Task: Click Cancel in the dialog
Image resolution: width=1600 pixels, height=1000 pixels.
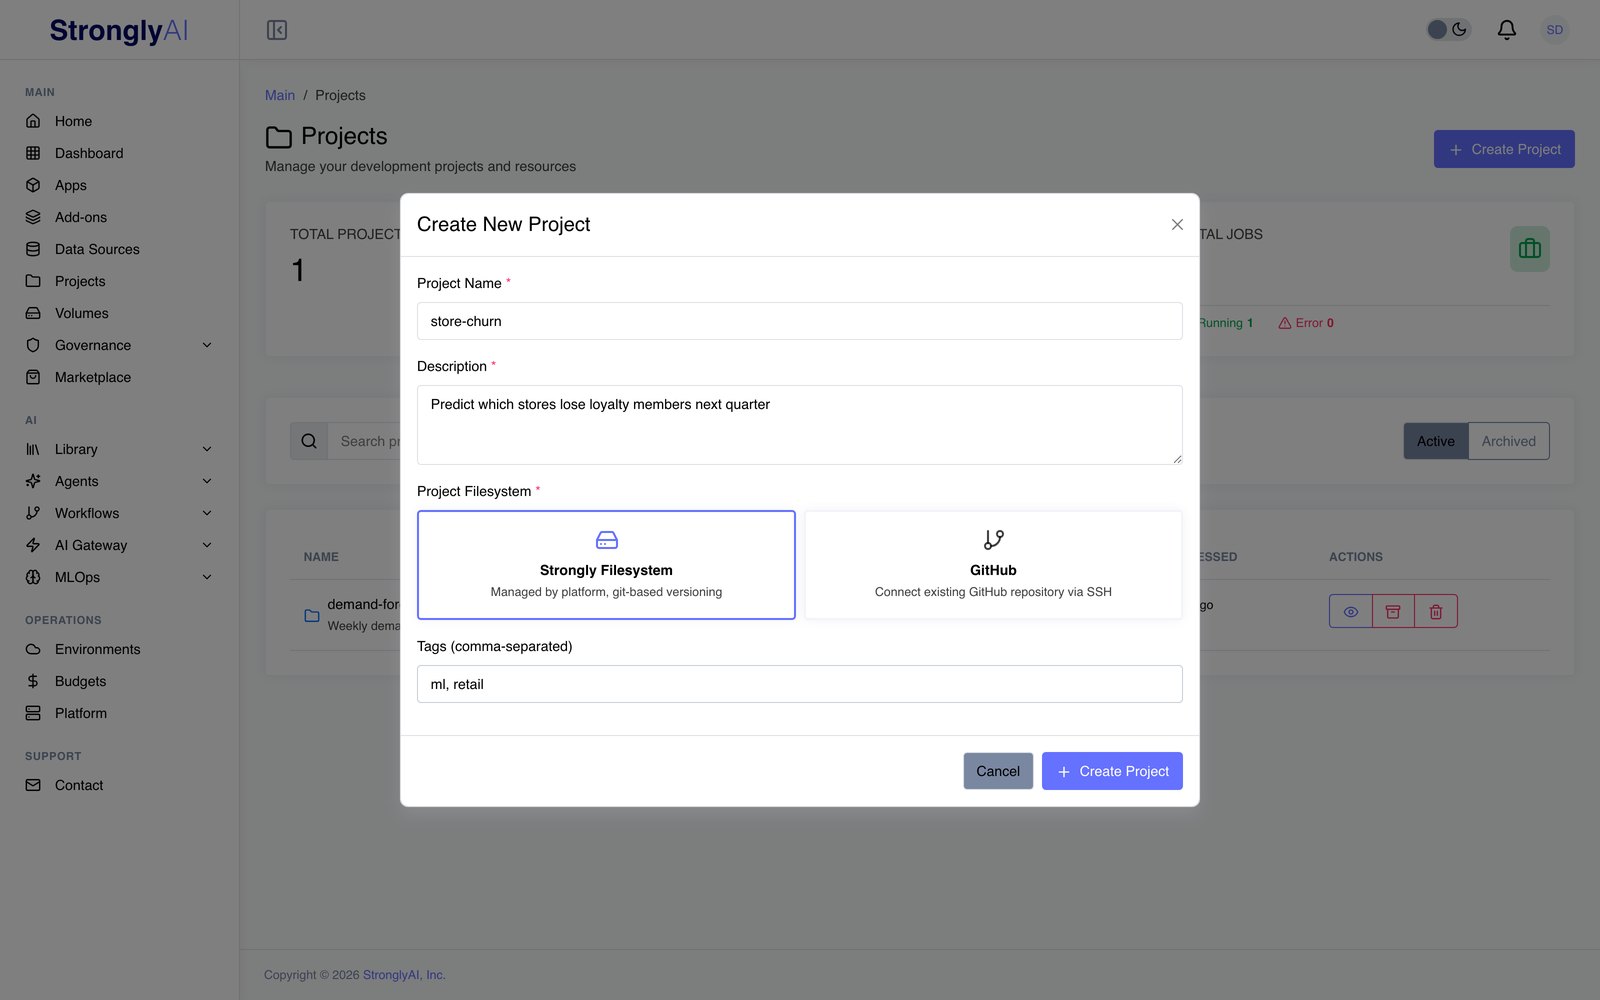Action: [x=998, y=771]
